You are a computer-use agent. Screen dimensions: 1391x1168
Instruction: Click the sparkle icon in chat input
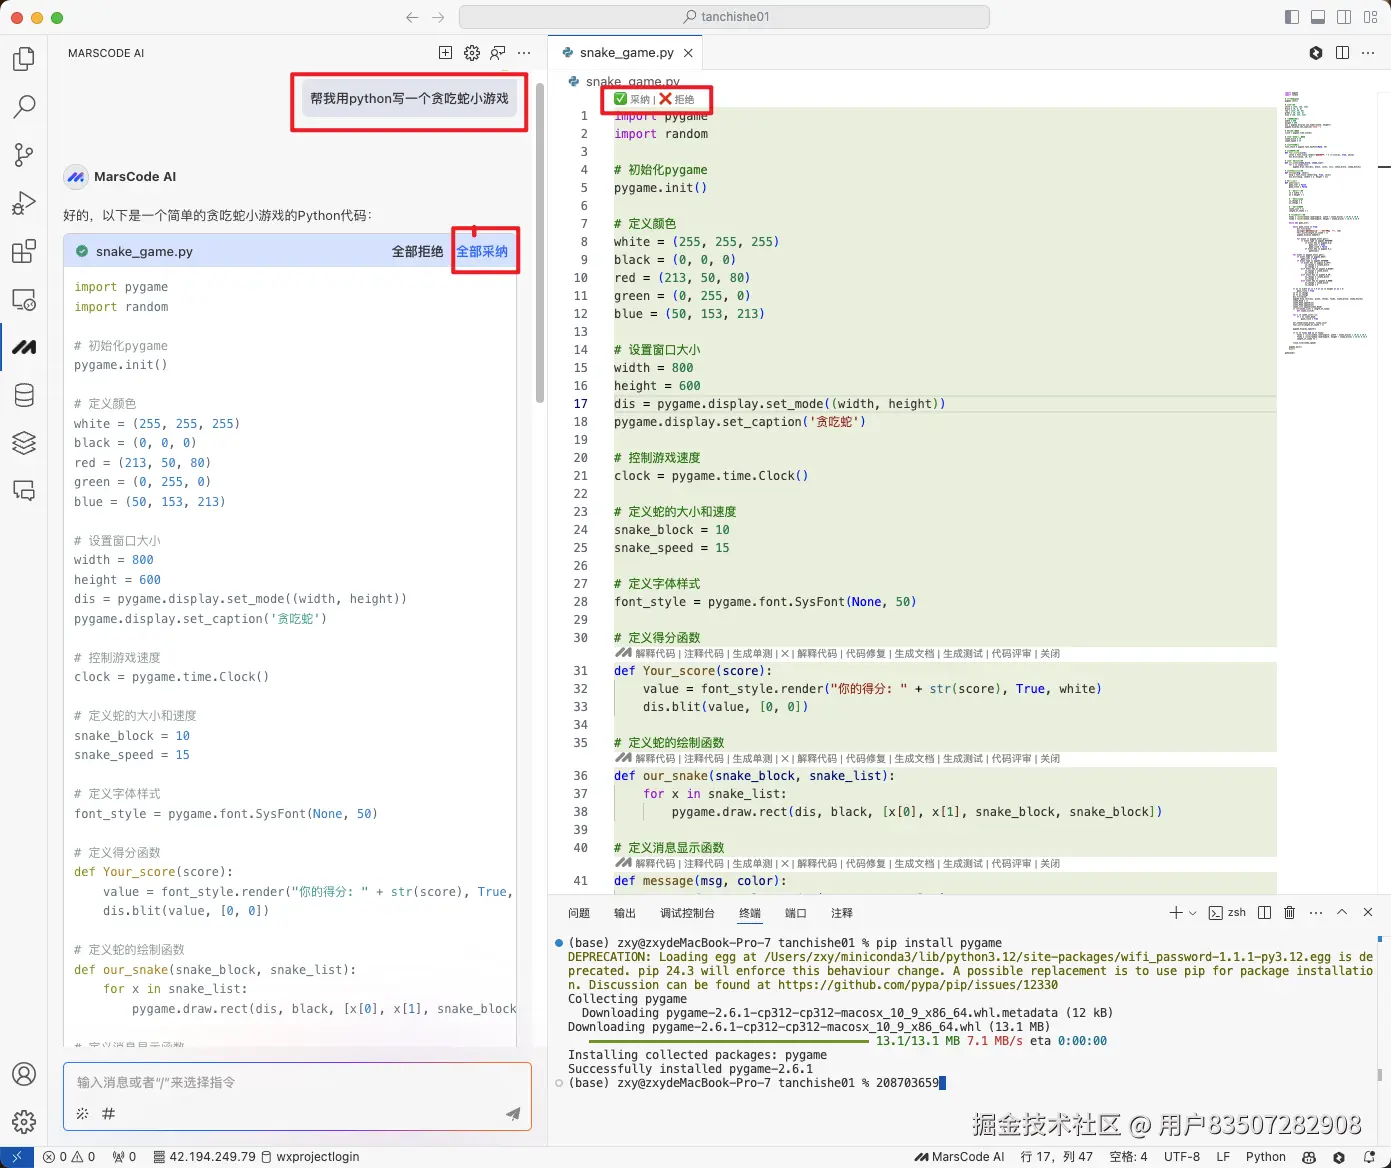(x=83, y=1113)
